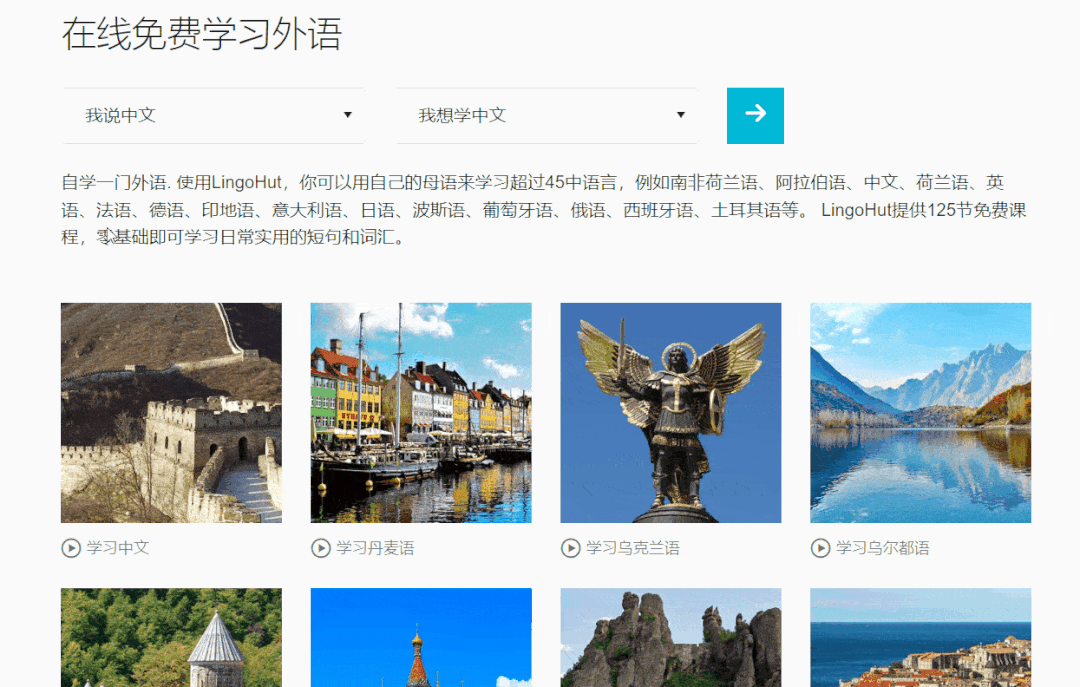The image size is (1080, 687).
Task: Open the 学习中文 link
Action: click(x=118, y=548)
